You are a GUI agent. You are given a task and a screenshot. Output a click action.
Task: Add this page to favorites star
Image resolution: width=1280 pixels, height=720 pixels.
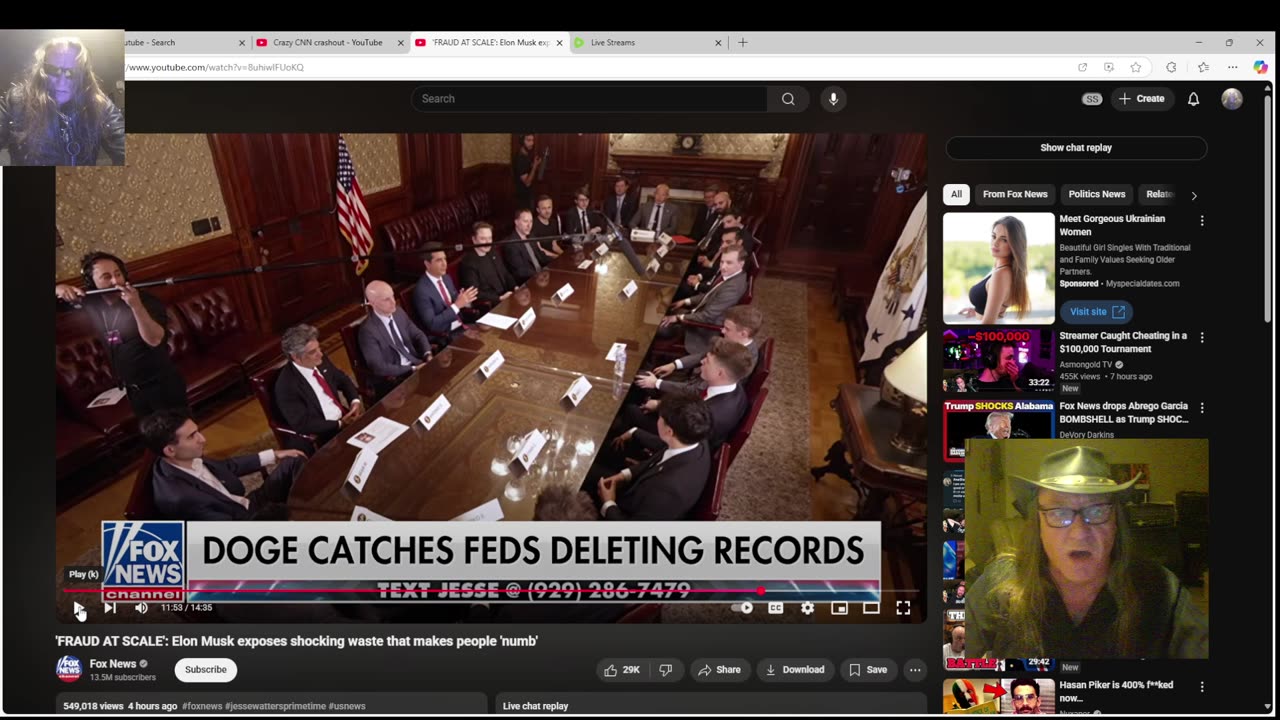1136,67
